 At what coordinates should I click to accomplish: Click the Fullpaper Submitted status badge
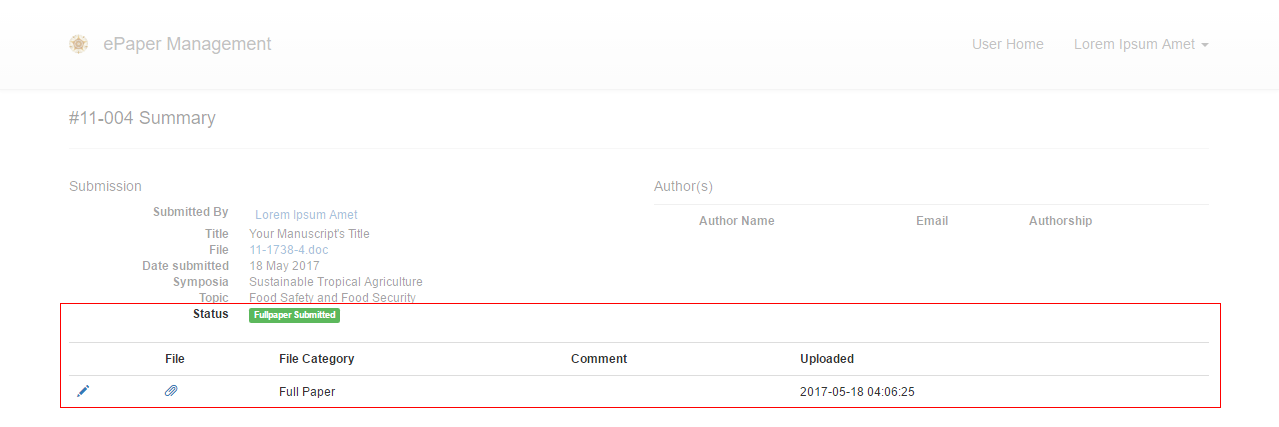tap(294, 315)
